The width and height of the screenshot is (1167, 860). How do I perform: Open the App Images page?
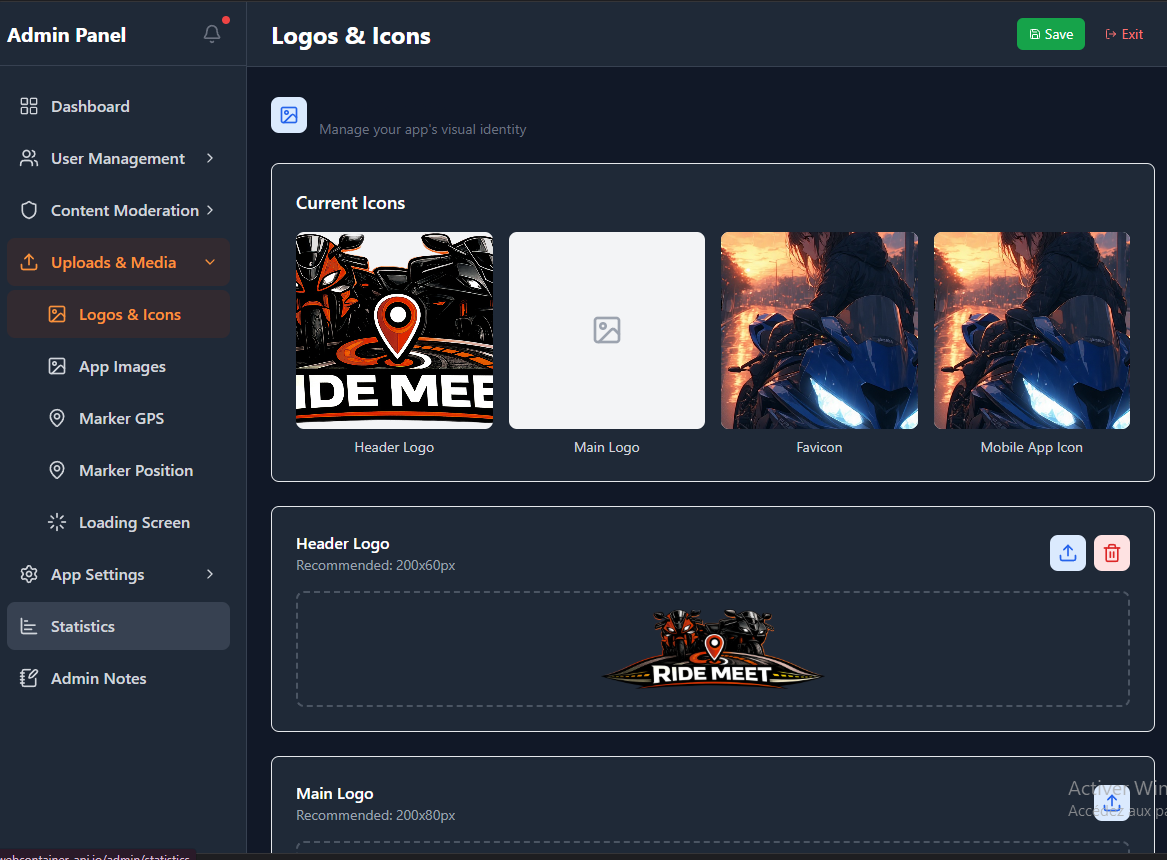(x=122, y=366)
